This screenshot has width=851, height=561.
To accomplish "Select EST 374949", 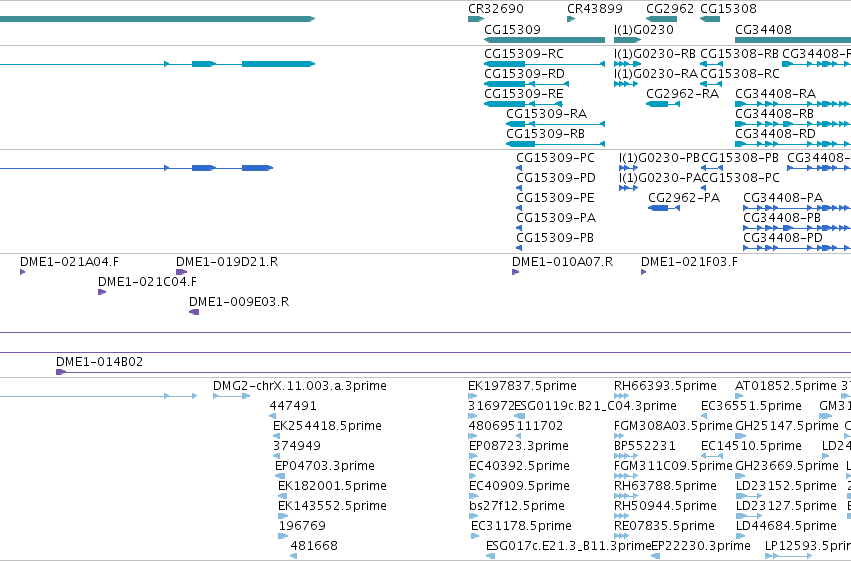I will 276,456.
